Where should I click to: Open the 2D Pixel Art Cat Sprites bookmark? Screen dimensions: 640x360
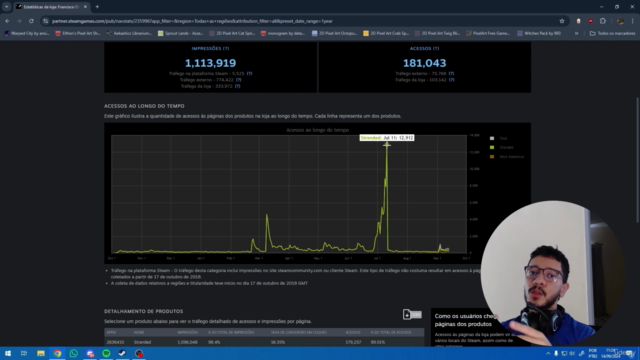(x=232, y=33)
